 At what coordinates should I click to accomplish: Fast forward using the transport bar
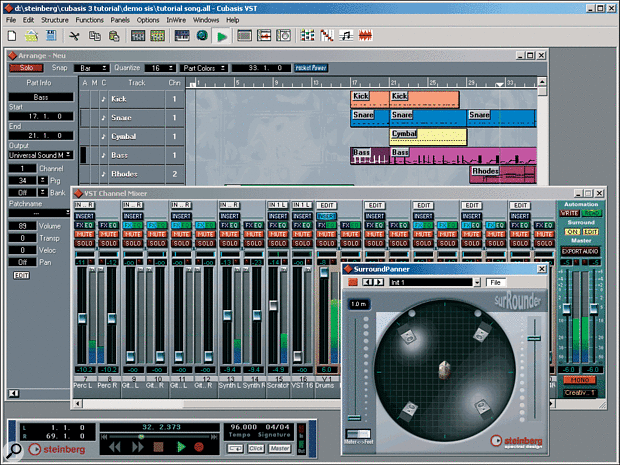(137, 447)
